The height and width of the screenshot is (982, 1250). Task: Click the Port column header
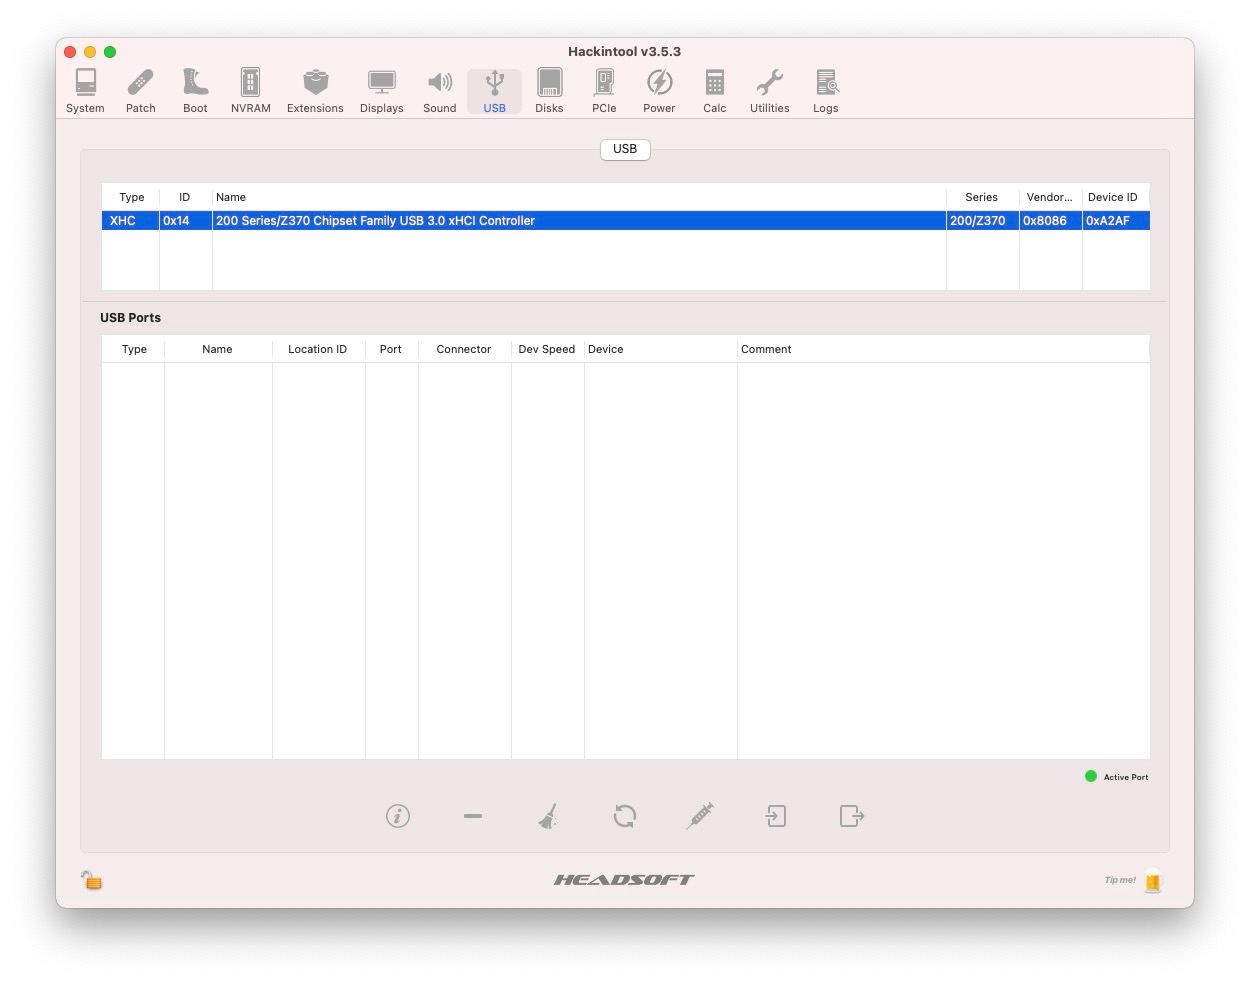pos(391,349)
